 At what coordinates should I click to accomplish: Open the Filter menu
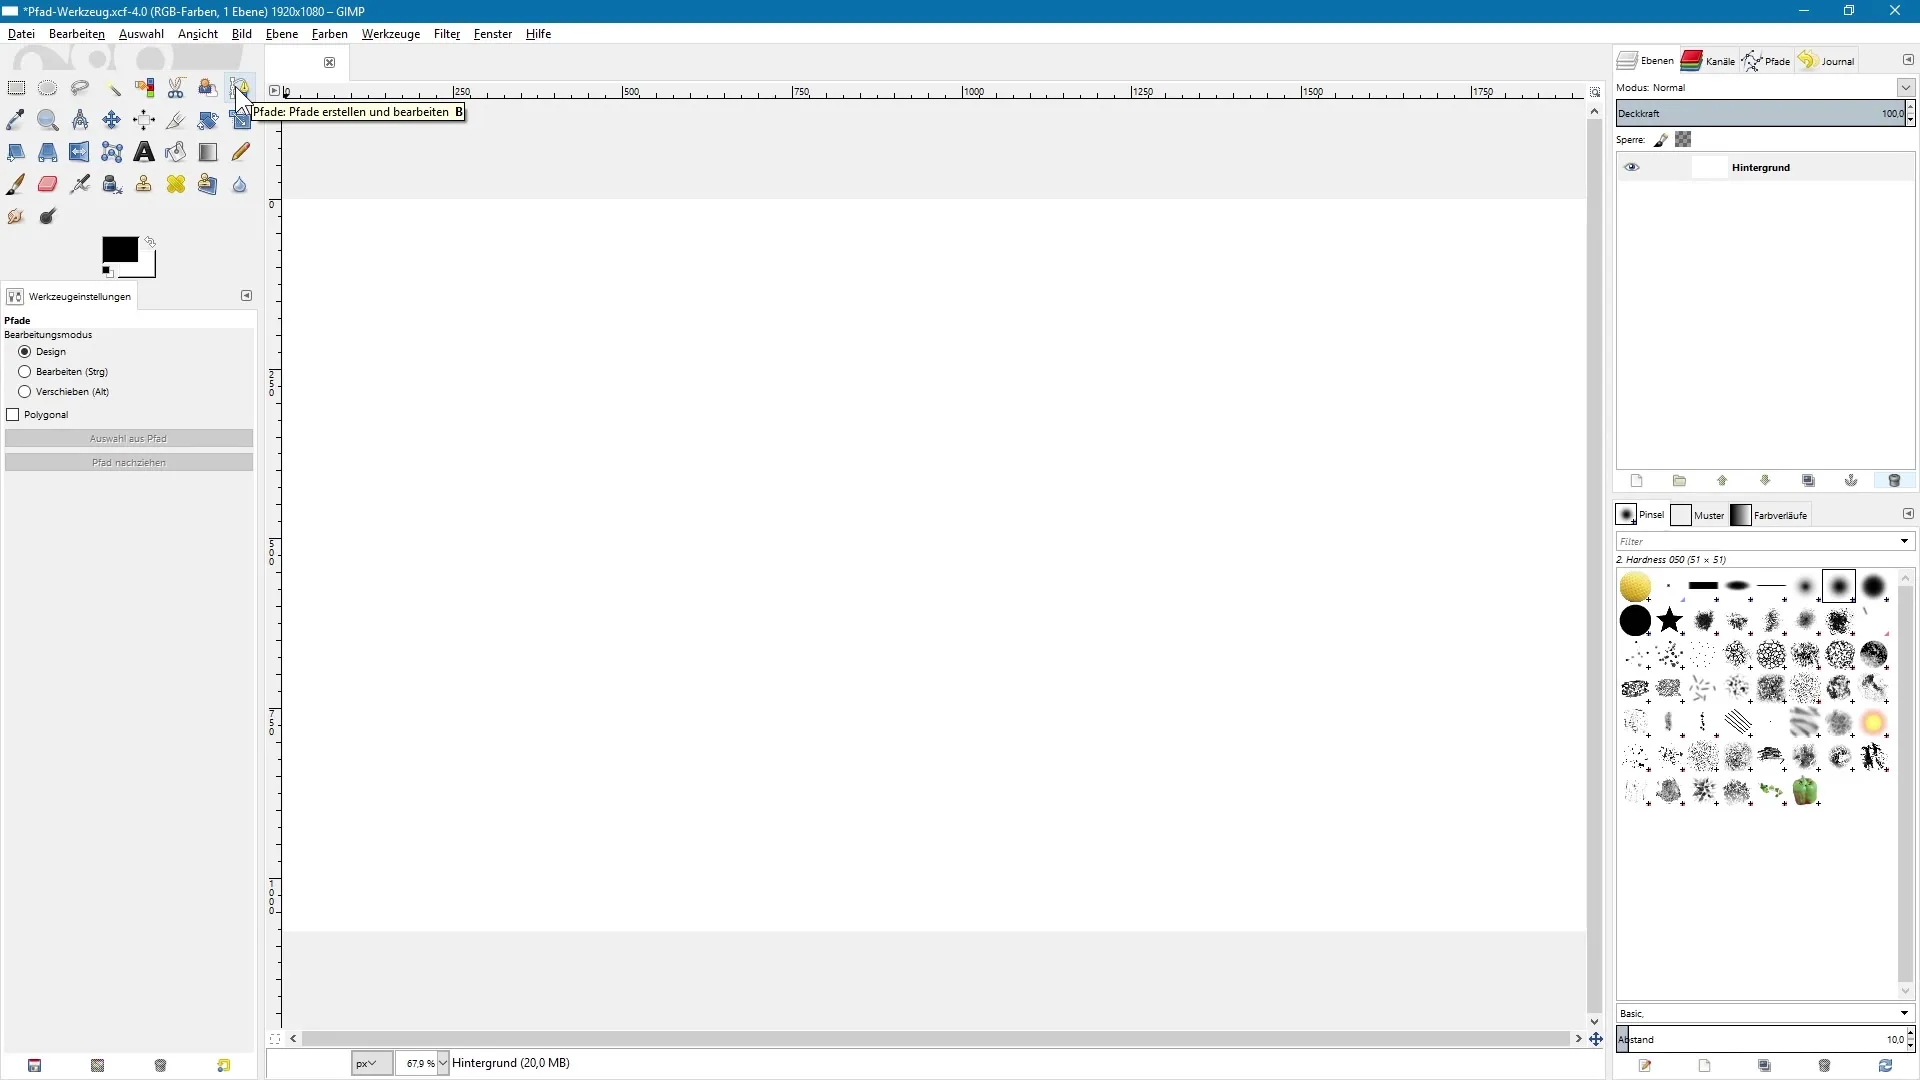click(x=446, y=34)
